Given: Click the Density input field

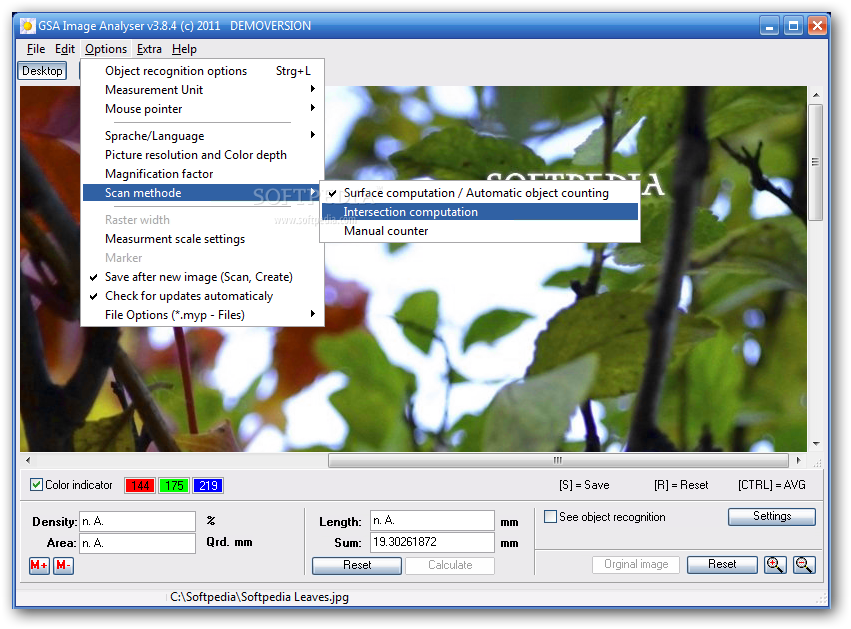Looking at the screenshot, I should click(x=137, y=522).
